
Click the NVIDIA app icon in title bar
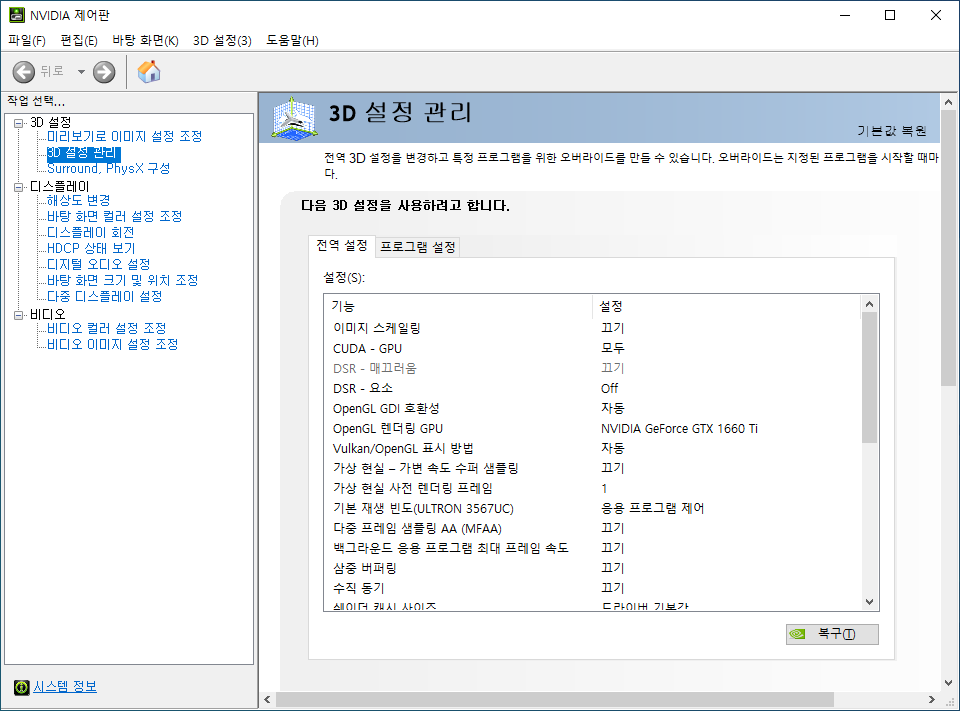pyautogui.click(x=17, y=15)
